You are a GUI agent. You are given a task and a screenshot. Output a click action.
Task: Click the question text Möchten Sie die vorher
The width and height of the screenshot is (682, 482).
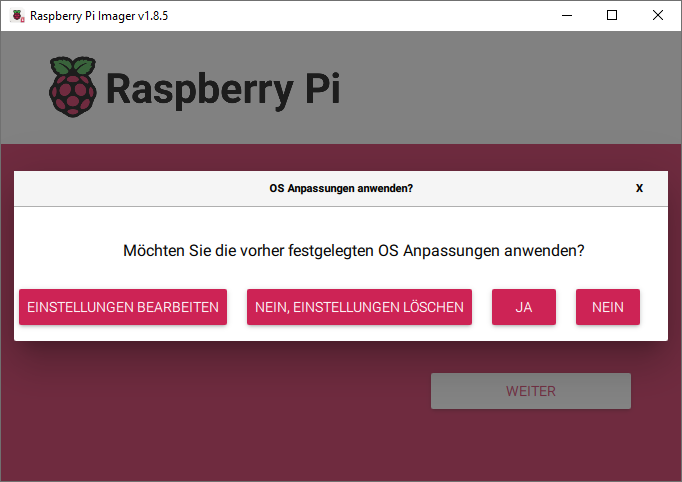(204, 251)
